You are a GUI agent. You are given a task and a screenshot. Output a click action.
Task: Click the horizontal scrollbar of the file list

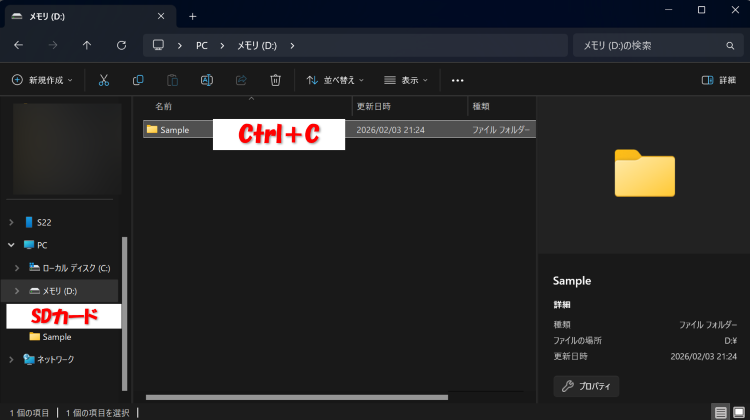click(x=297, y=398)
